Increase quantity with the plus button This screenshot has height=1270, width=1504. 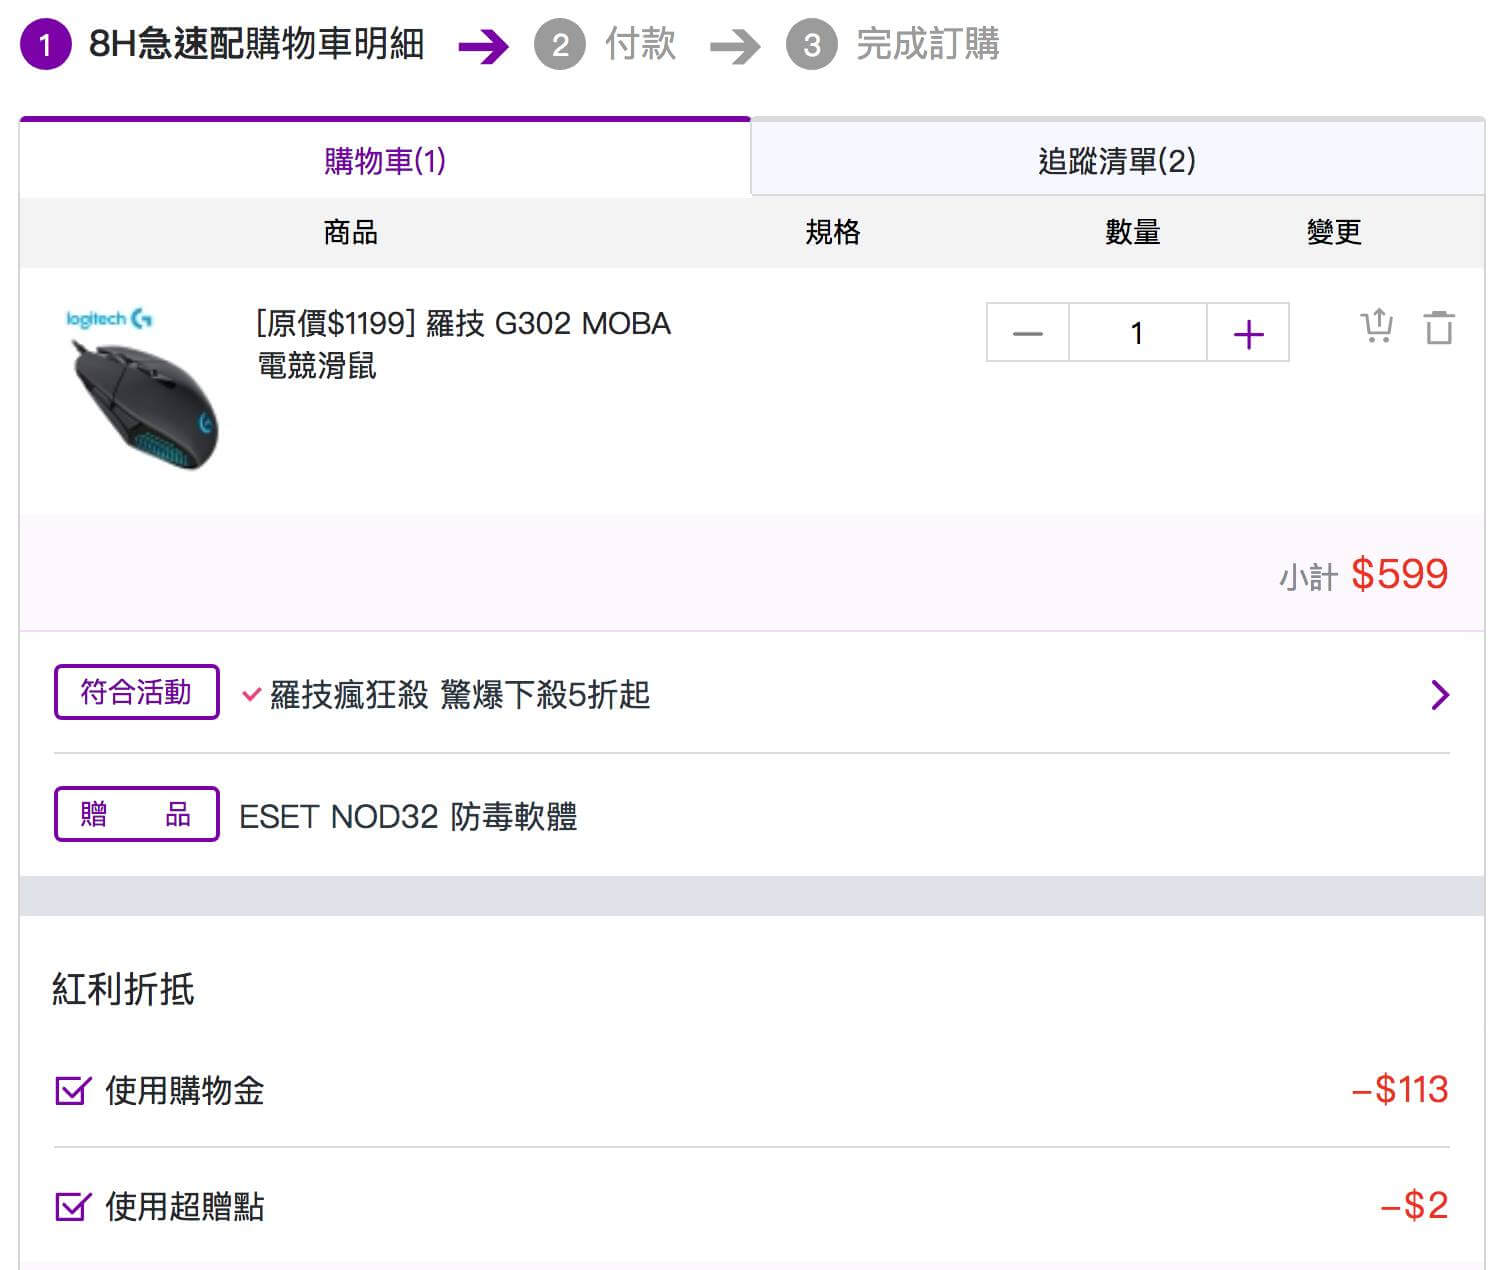tap(1248, 333)
